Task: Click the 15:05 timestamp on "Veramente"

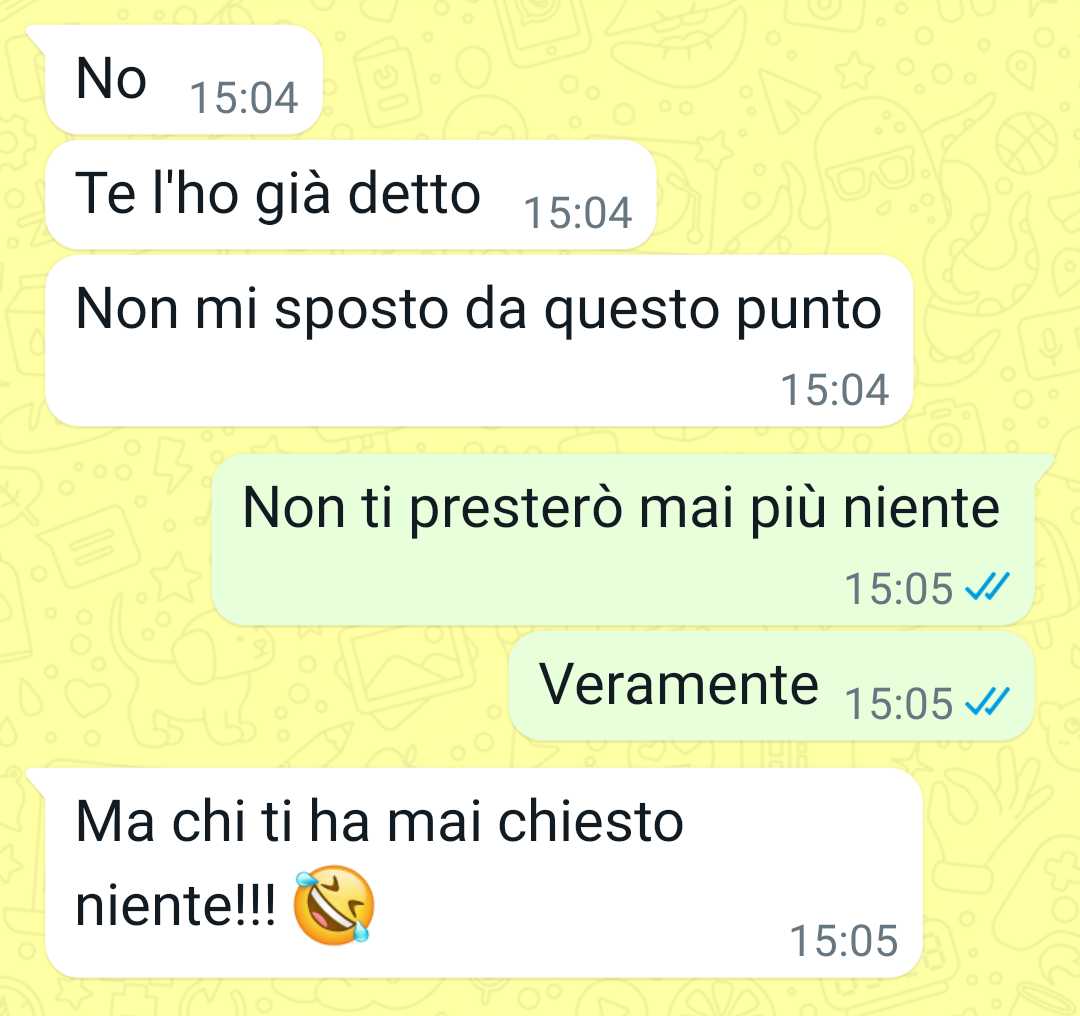Action: [x=898, y=704]
